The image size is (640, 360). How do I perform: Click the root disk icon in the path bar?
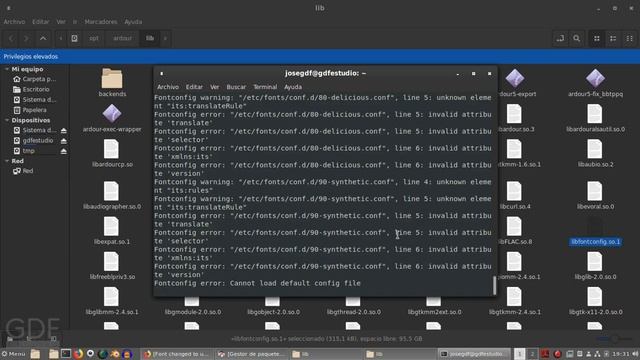point(74,38)
